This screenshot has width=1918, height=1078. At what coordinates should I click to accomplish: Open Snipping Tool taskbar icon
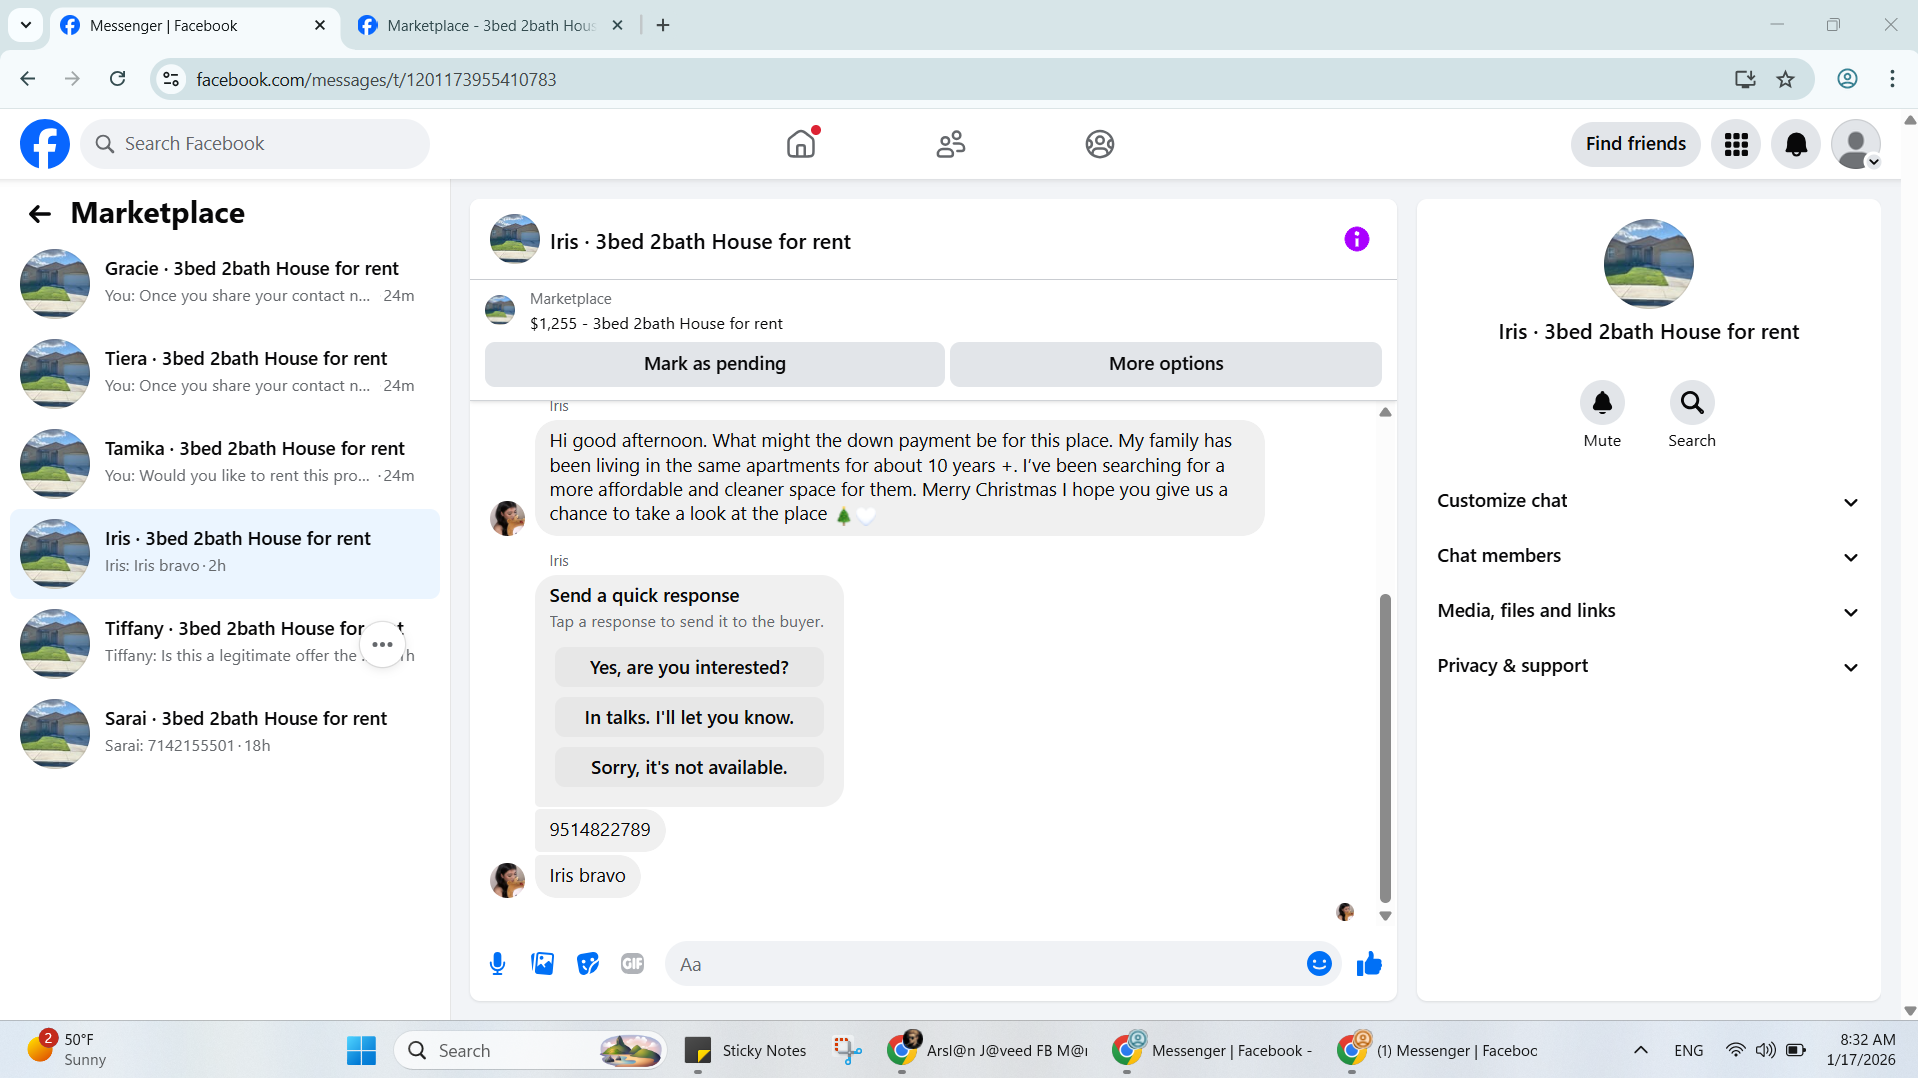click(x=847, y=1050)
